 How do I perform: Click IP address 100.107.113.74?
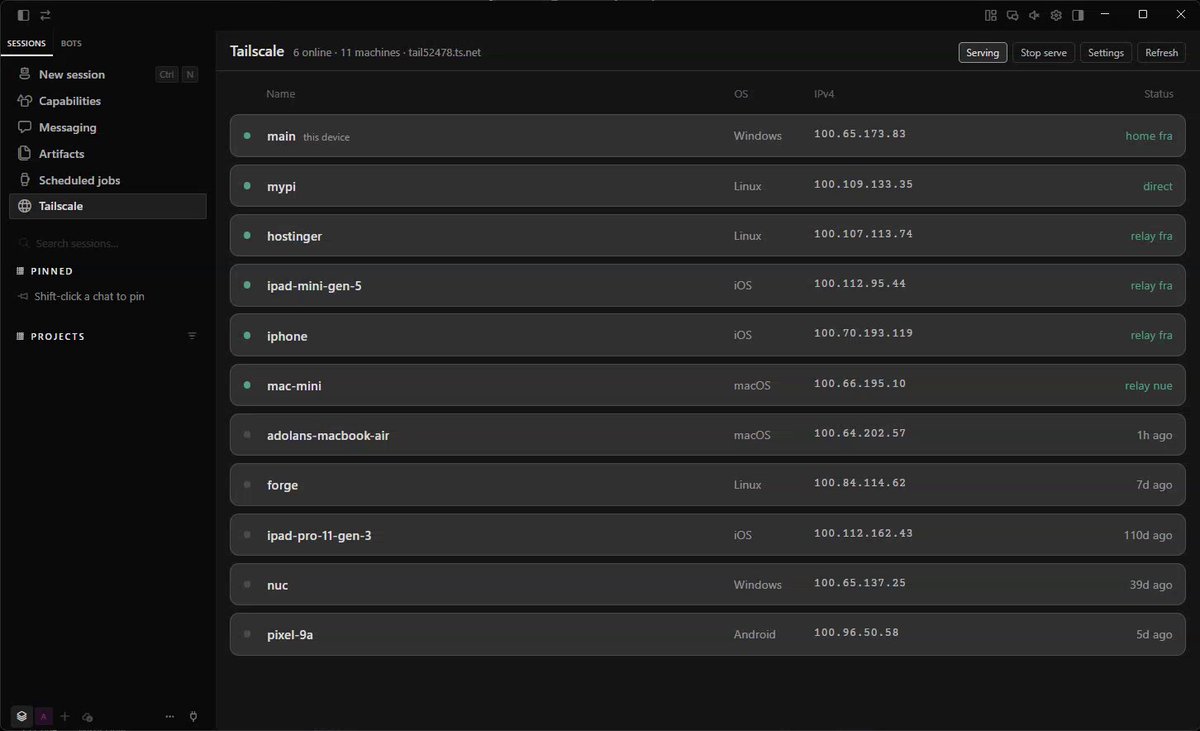point(863,234)
